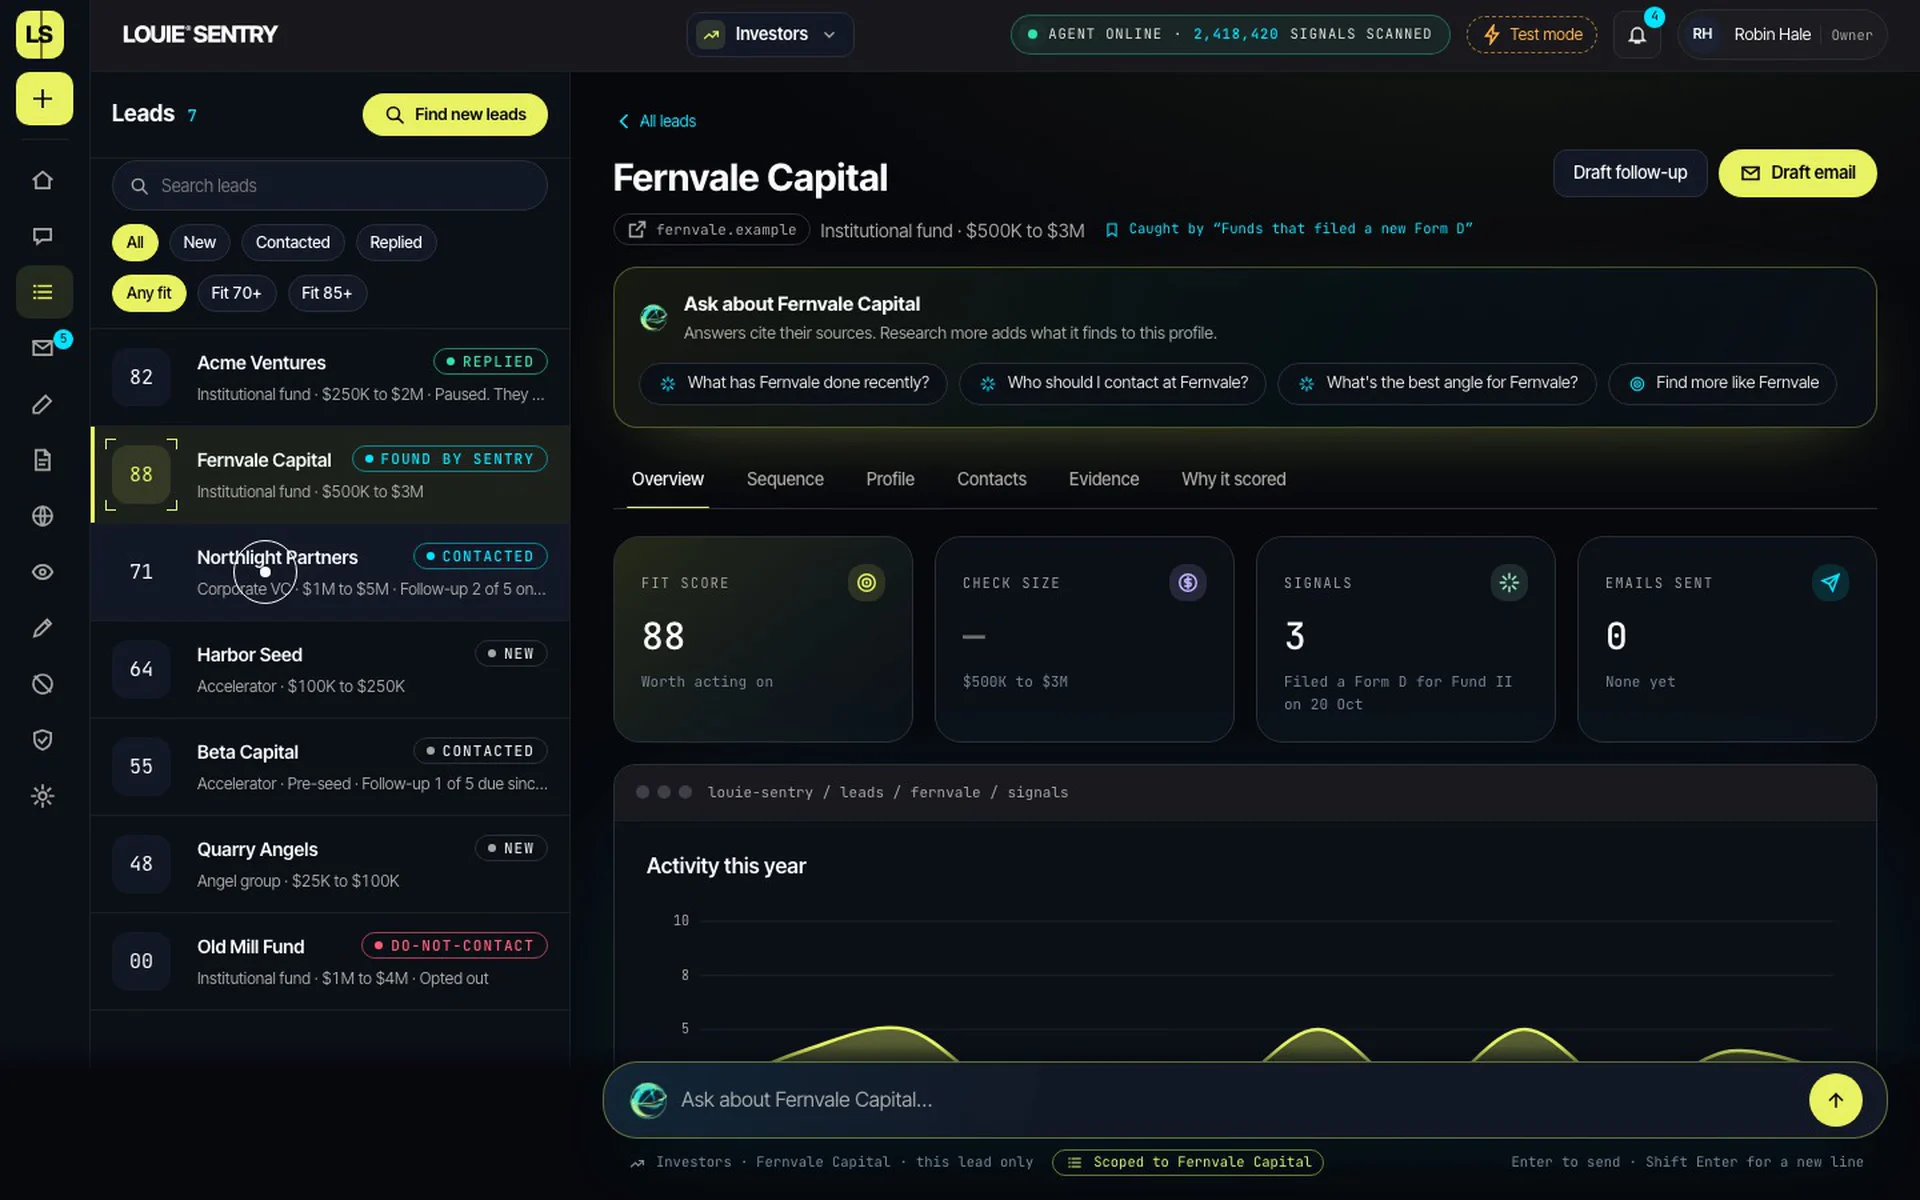Open the Acme Ventures lead
This screenshot has height=1200, width=1920.
[330, 378]
